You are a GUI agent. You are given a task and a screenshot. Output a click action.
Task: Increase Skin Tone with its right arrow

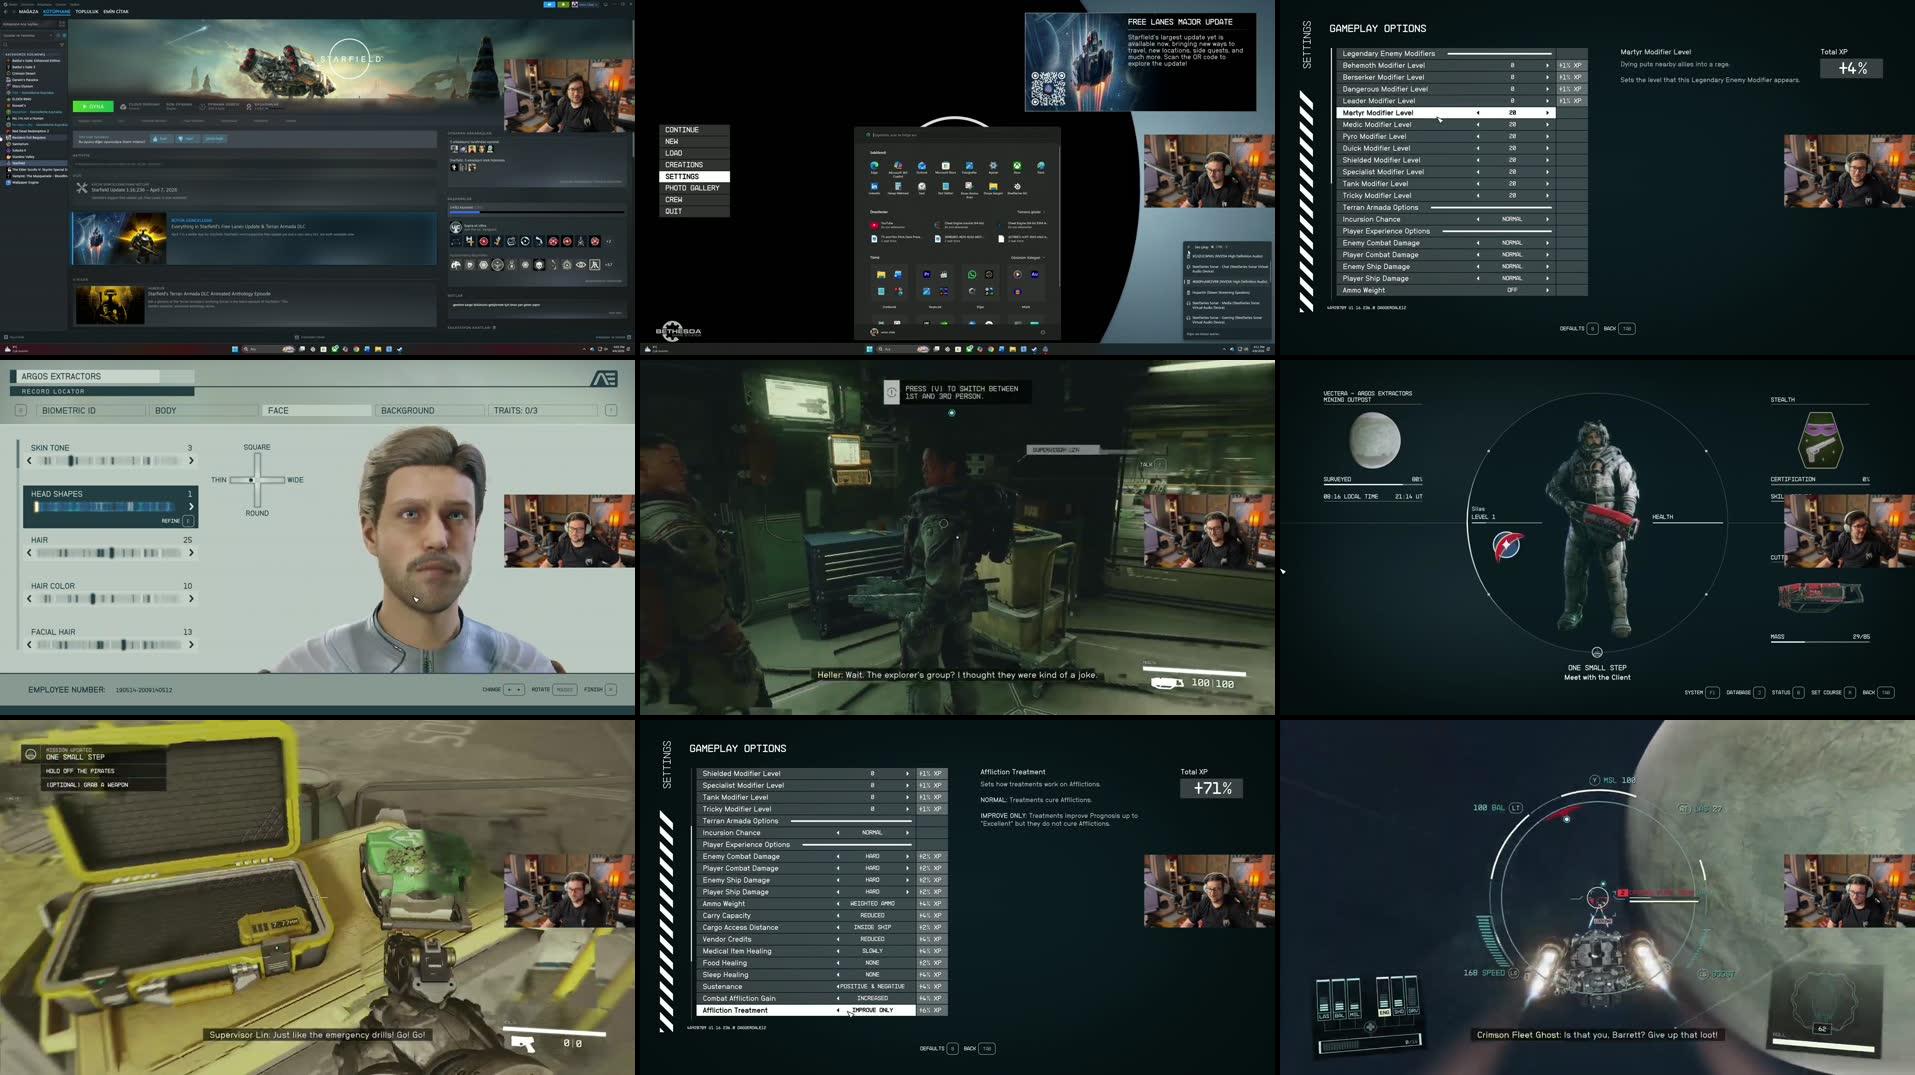(x=191, y=461)
